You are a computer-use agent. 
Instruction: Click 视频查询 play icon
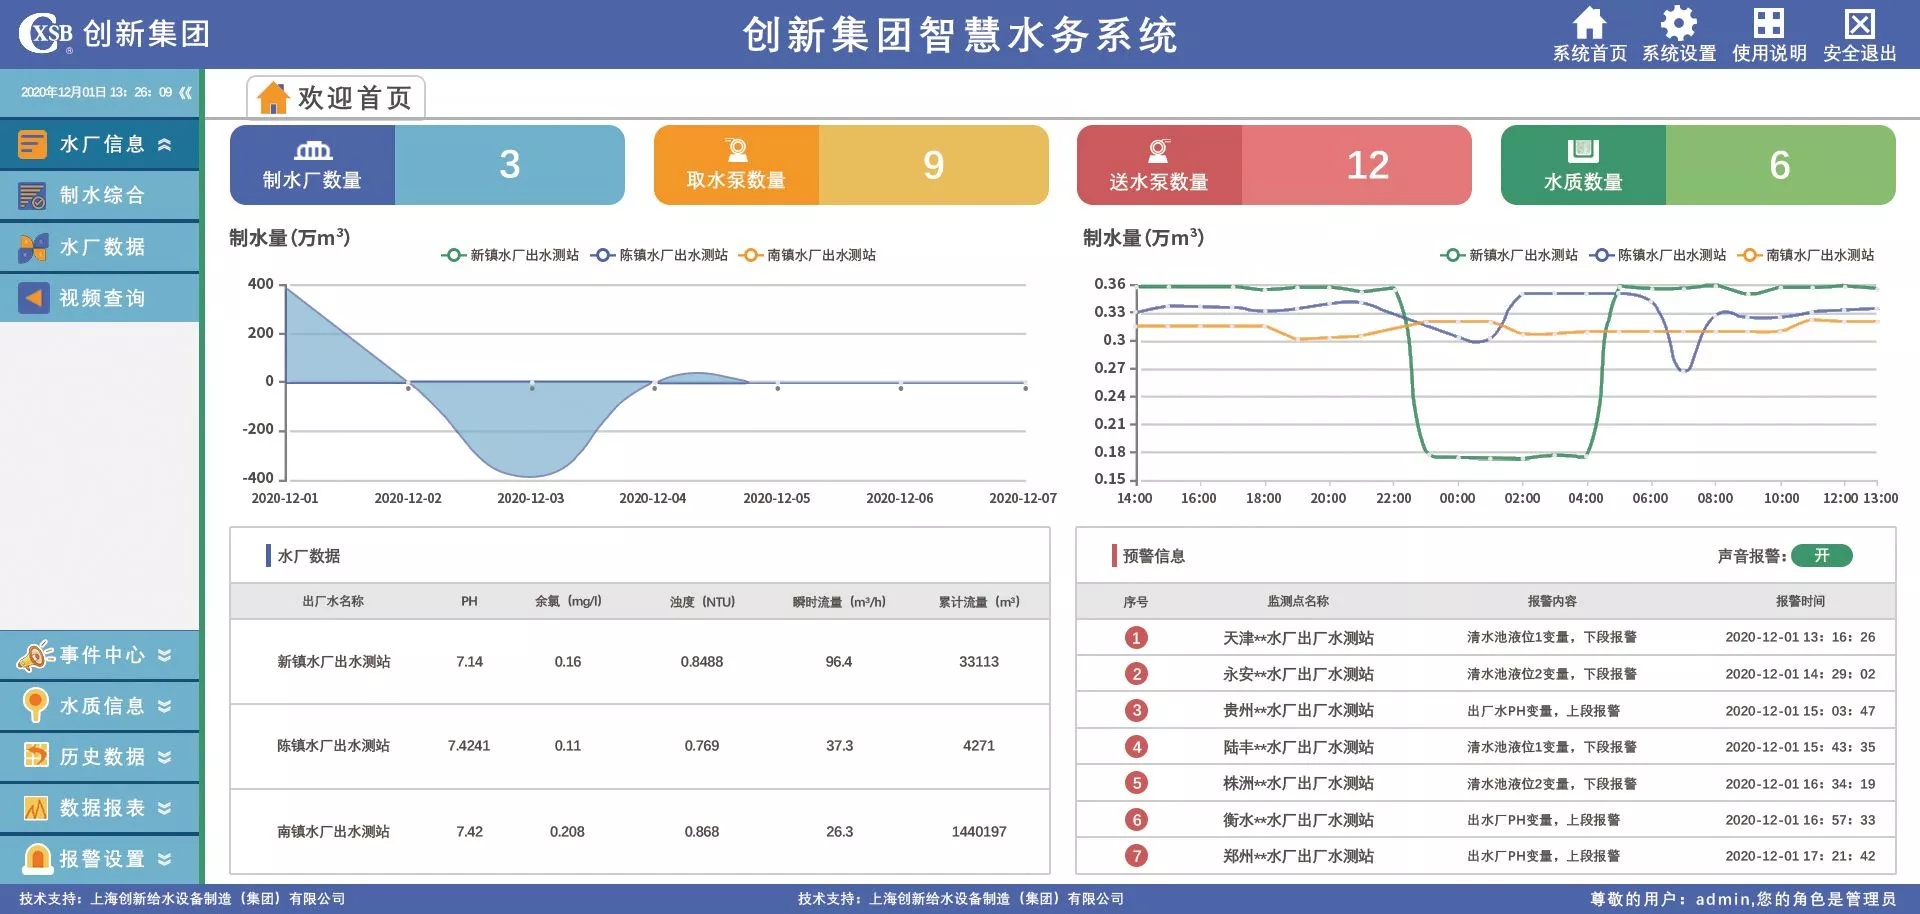[33, 297]
